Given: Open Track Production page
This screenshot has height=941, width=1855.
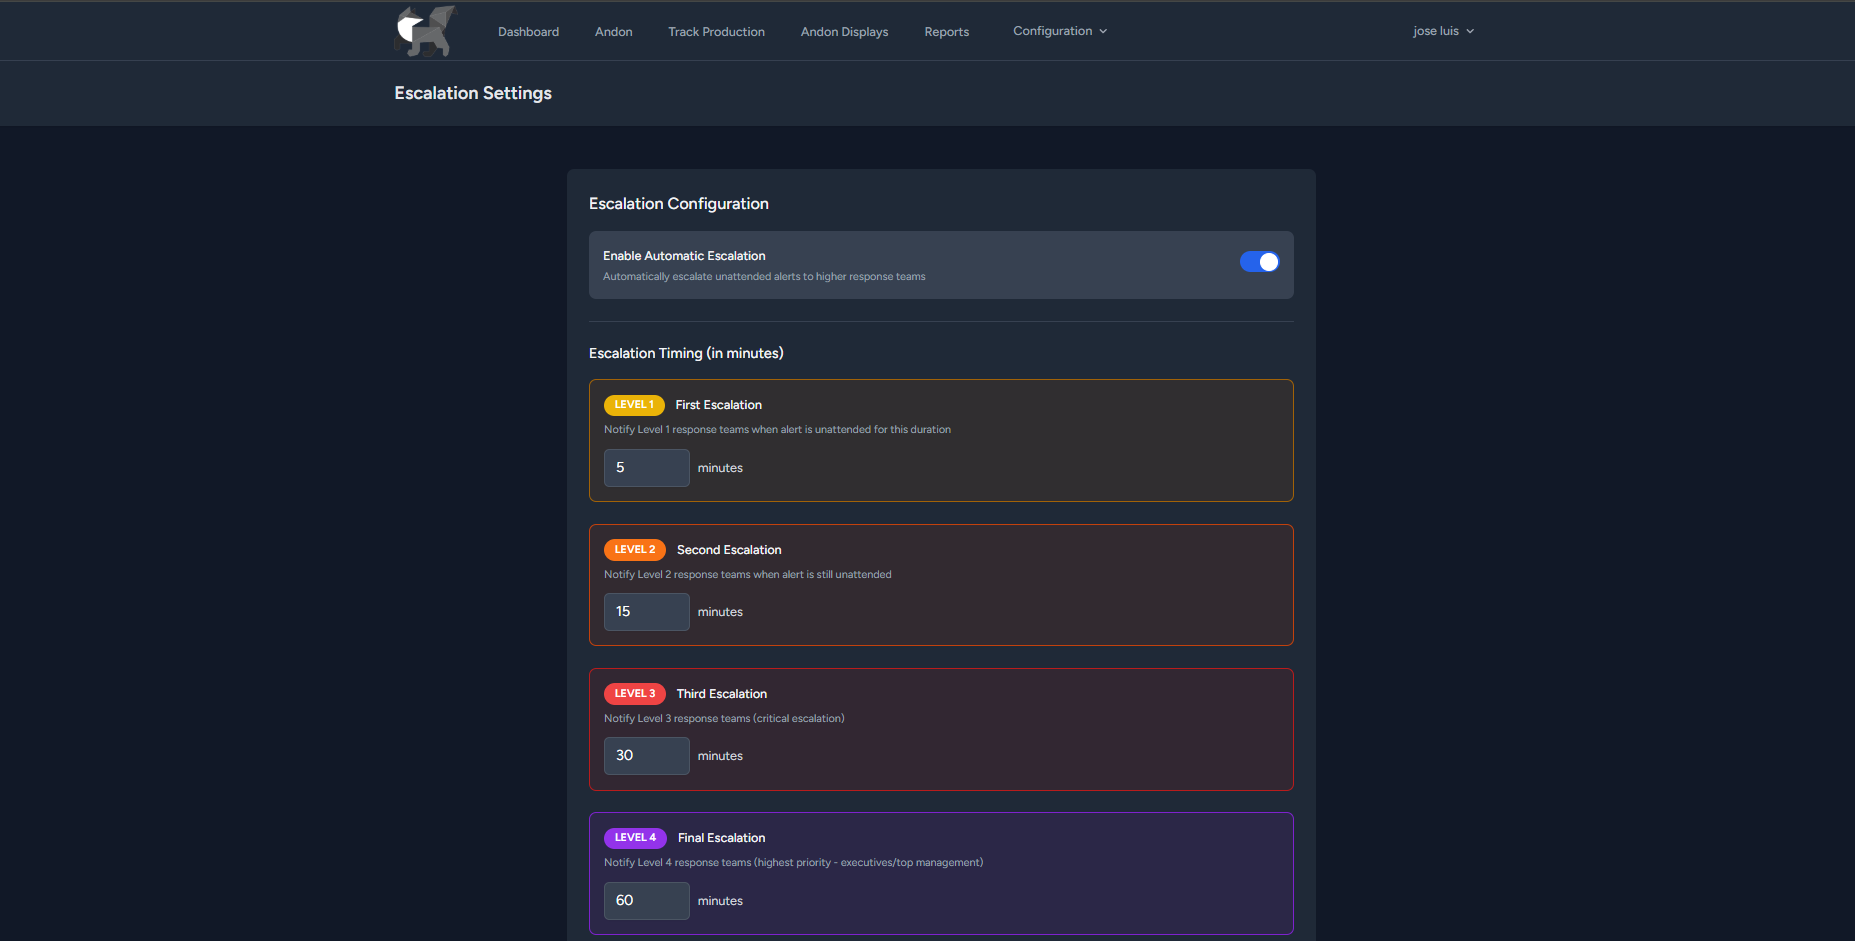Looking at the screenshot, I should (x=716, y=32).
